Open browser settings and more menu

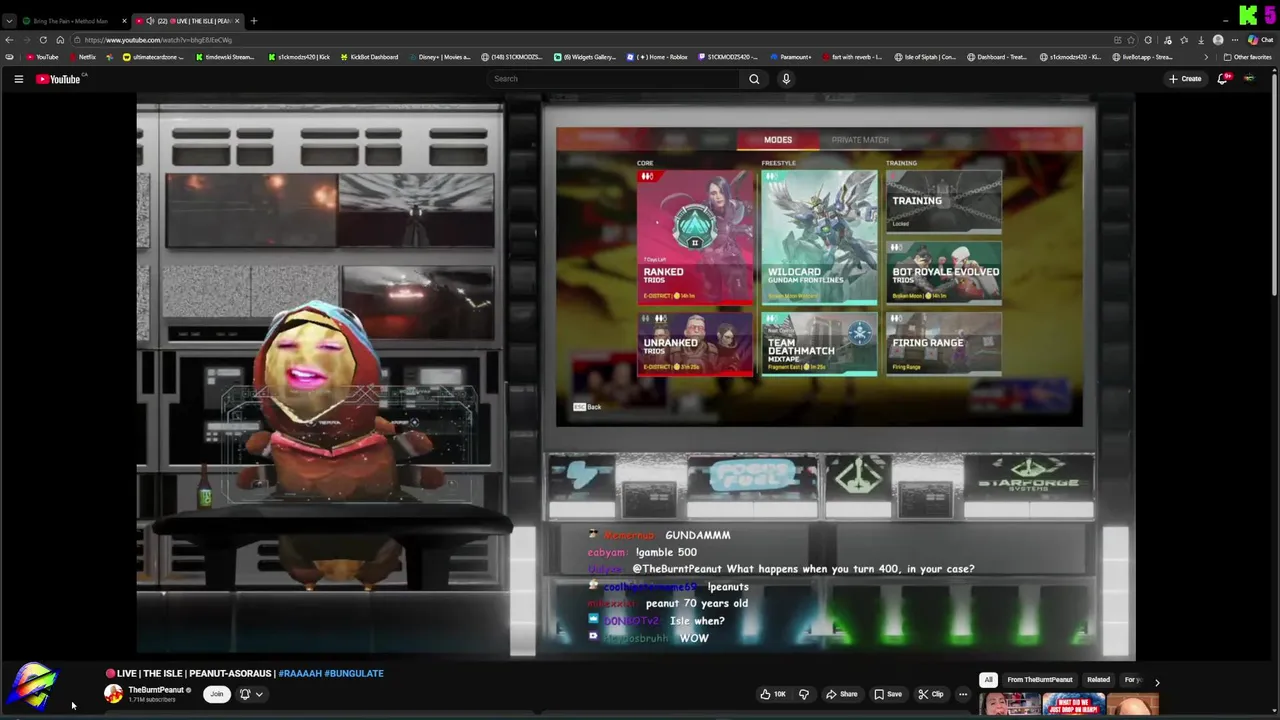coord(1235,40)
